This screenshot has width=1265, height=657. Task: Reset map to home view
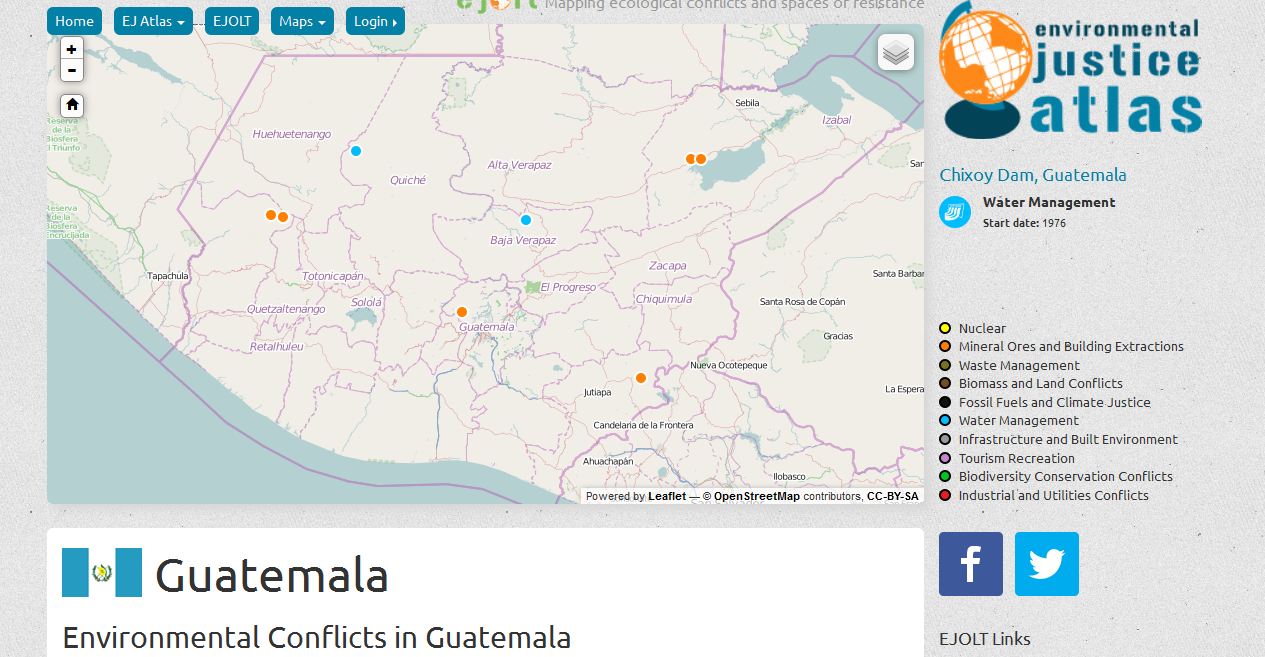(71, 105)
